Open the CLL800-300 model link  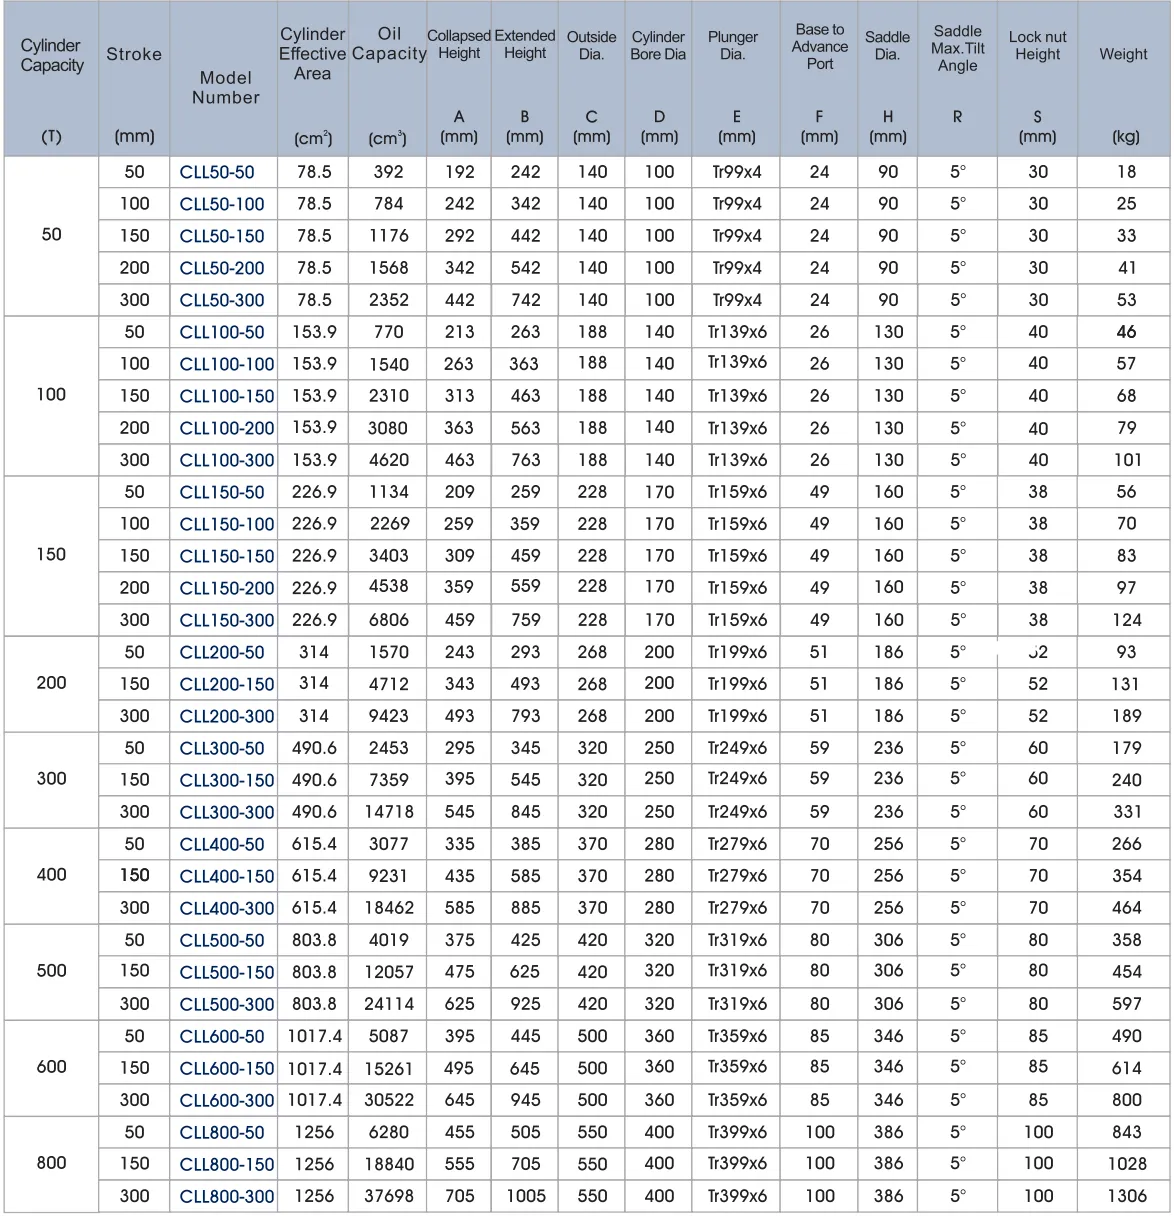[226, 1196]
